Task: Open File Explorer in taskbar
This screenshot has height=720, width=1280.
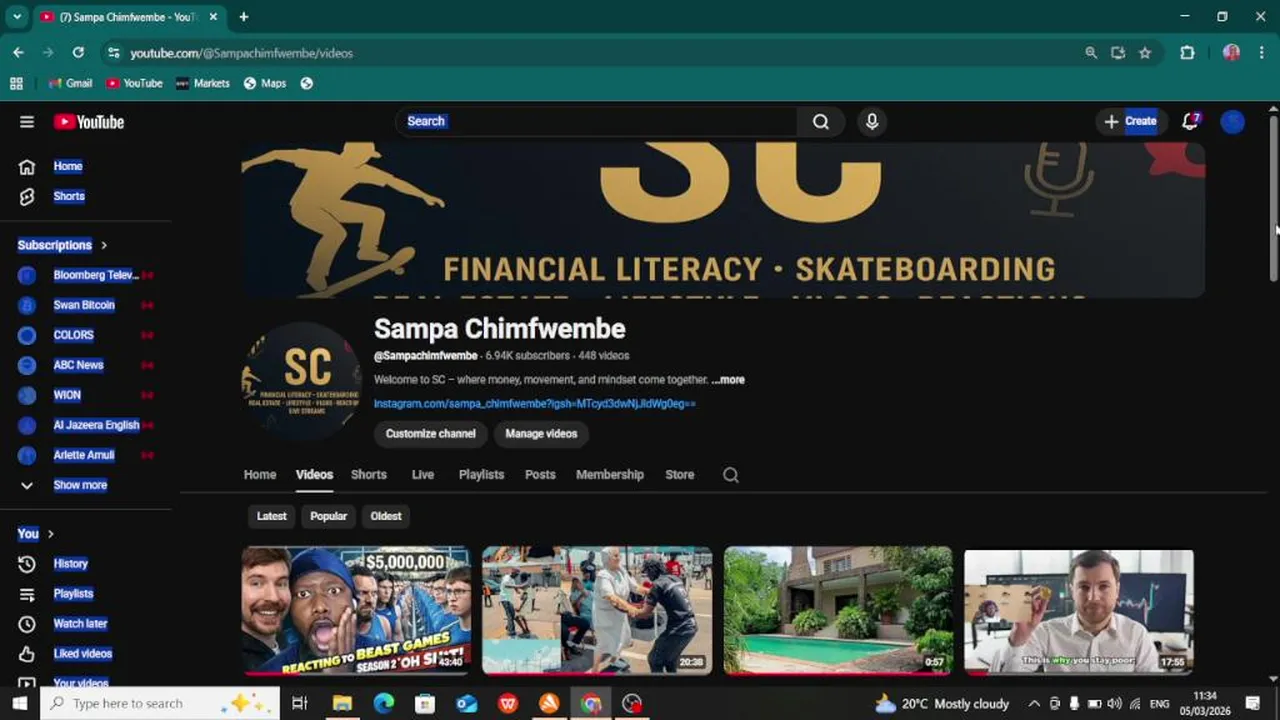Action: 342,704
